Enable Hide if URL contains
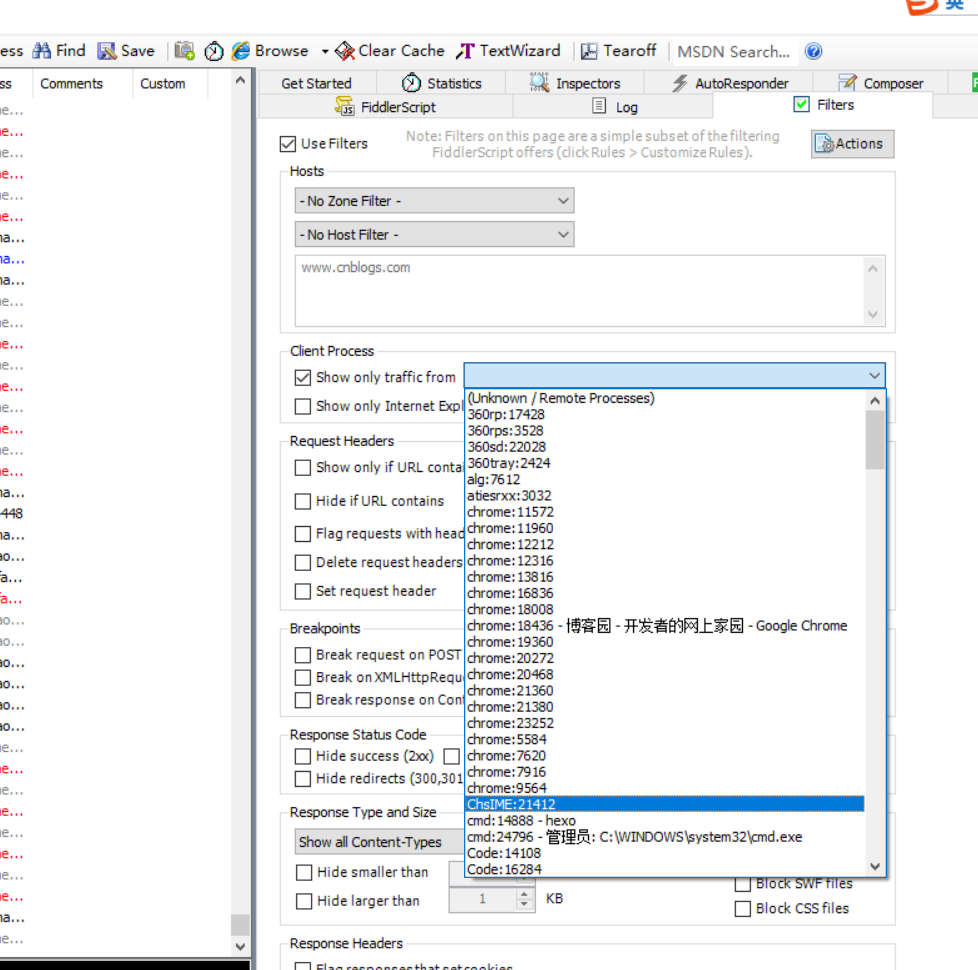The width and height of the screenshot is (978, 970). [303, 501]
